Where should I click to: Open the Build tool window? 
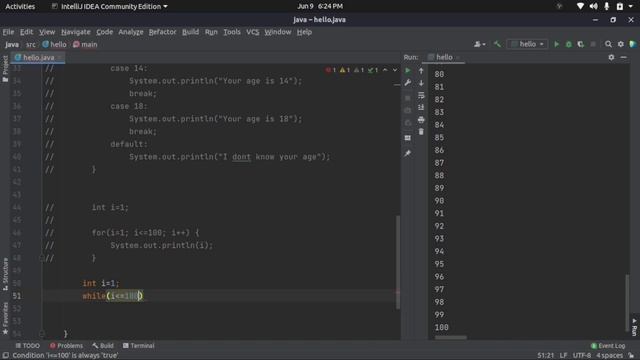[103, 346]
